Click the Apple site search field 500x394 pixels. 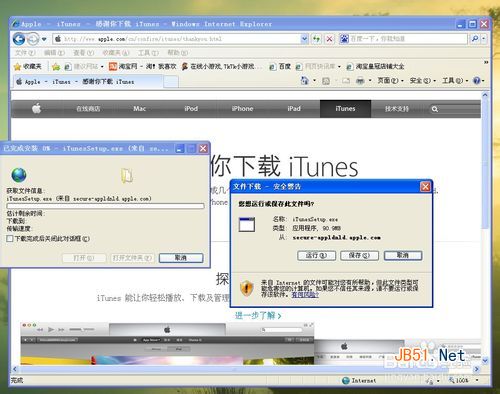[455, 109]
